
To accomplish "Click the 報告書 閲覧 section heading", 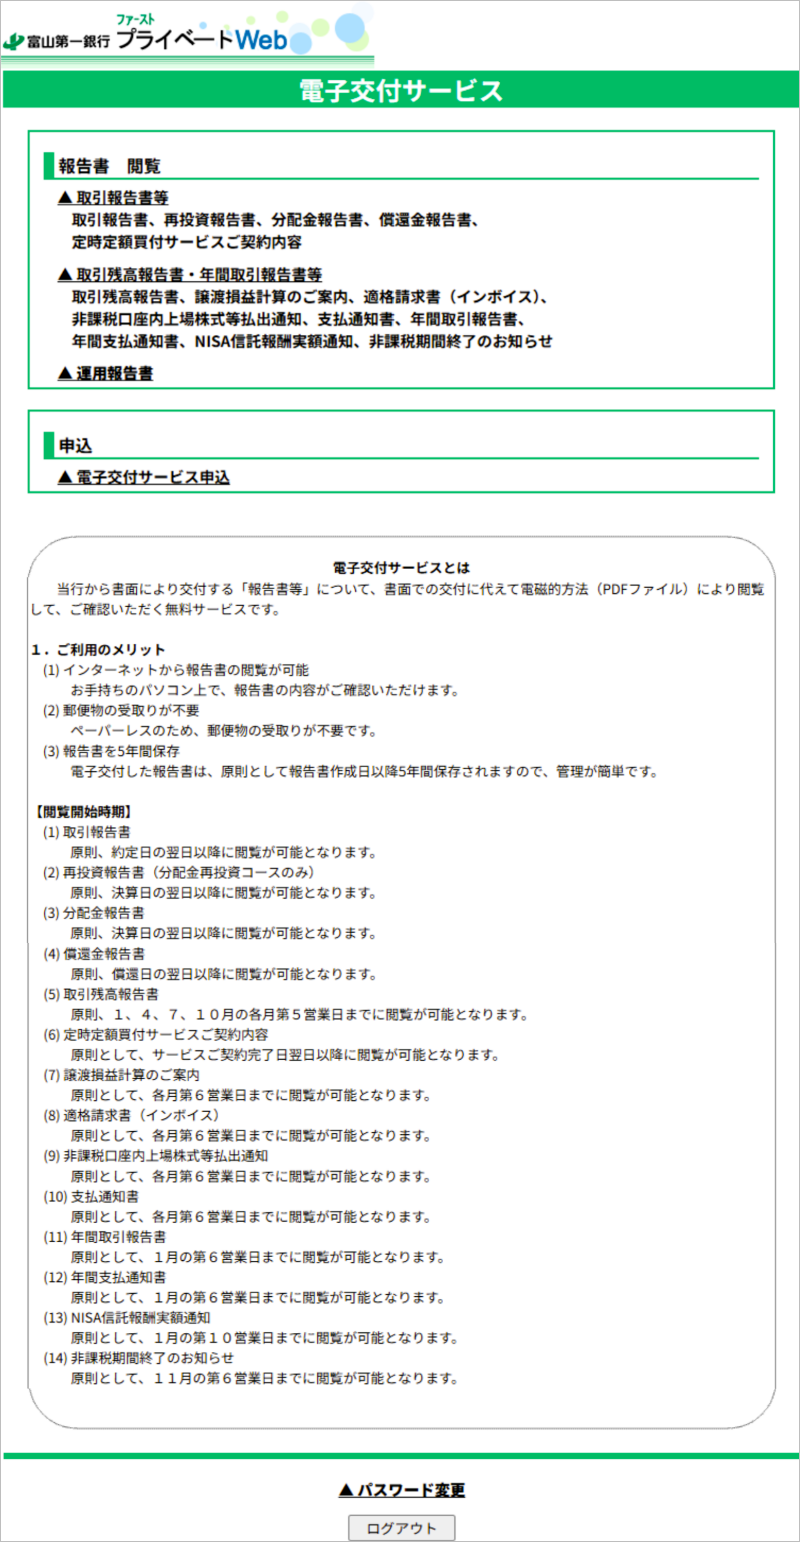I will click(x=109, y=166).
